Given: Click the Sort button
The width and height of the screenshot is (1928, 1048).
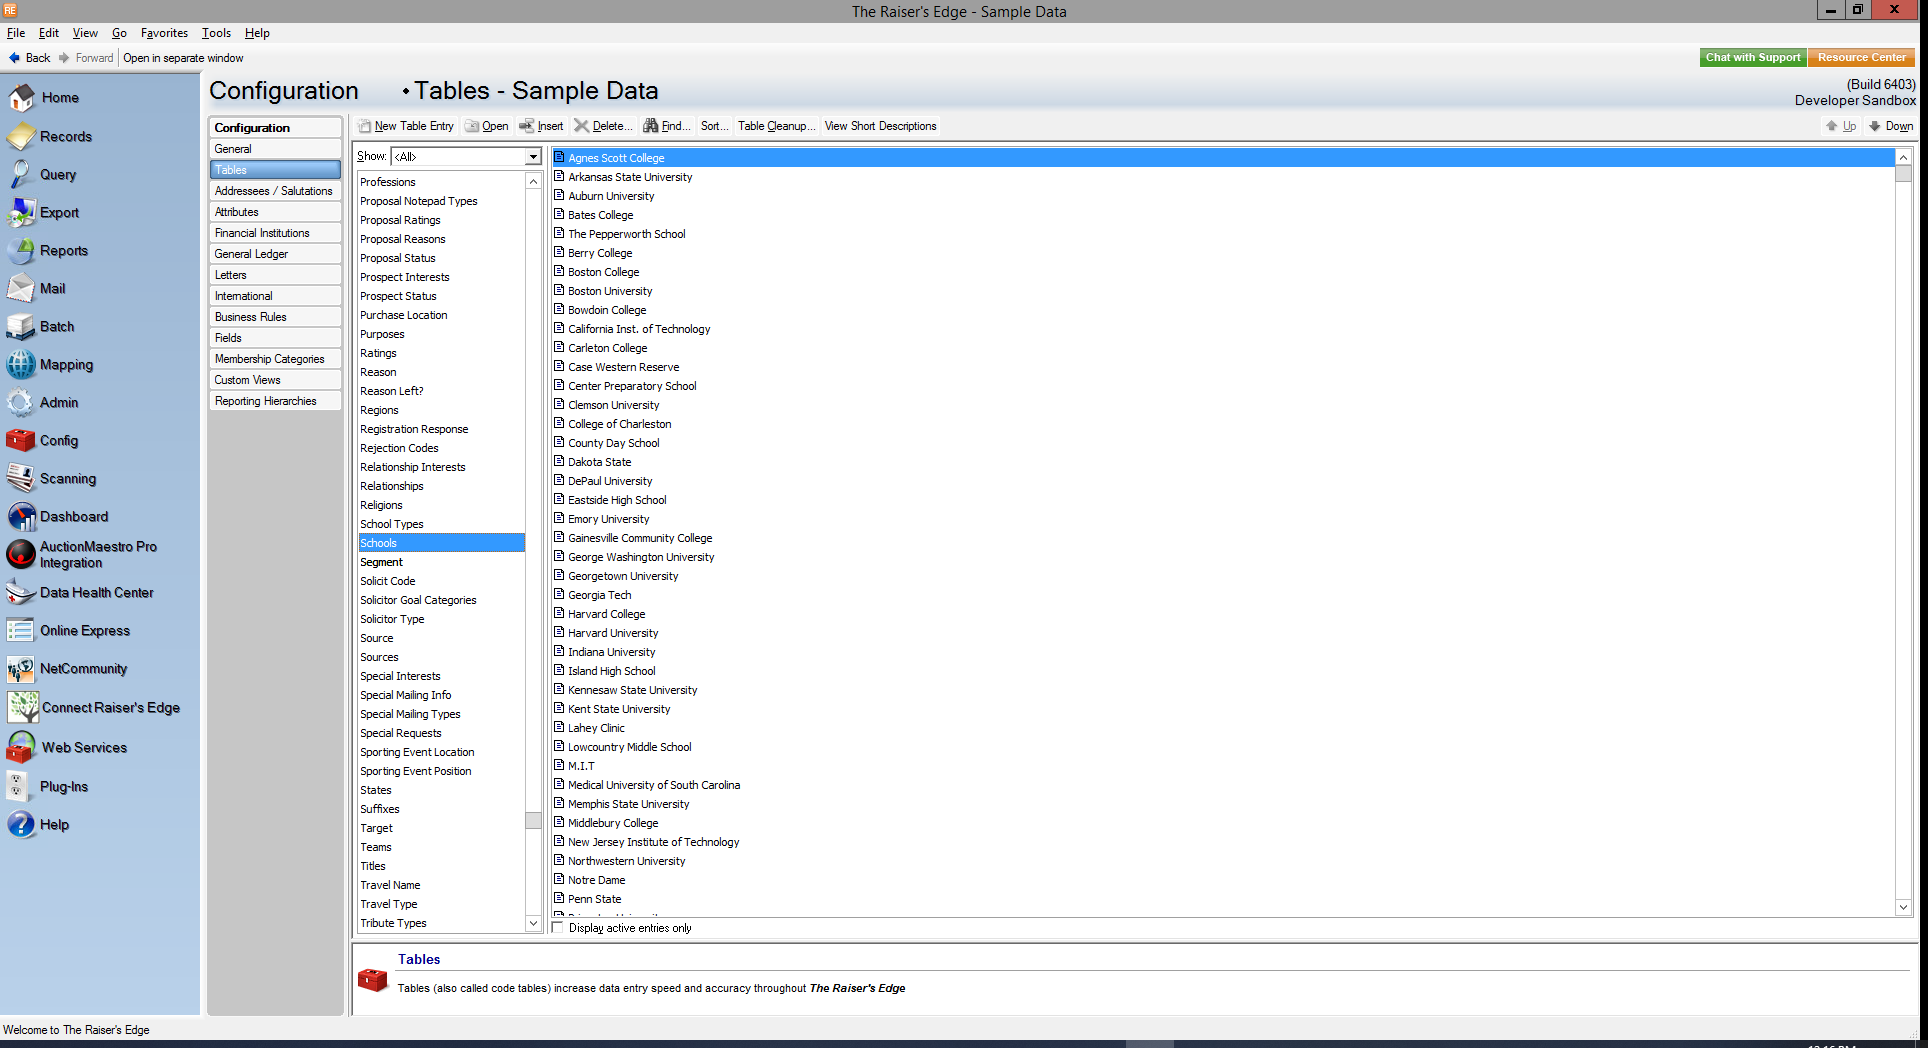Looking at the screenshot, I should pos(714,126).
